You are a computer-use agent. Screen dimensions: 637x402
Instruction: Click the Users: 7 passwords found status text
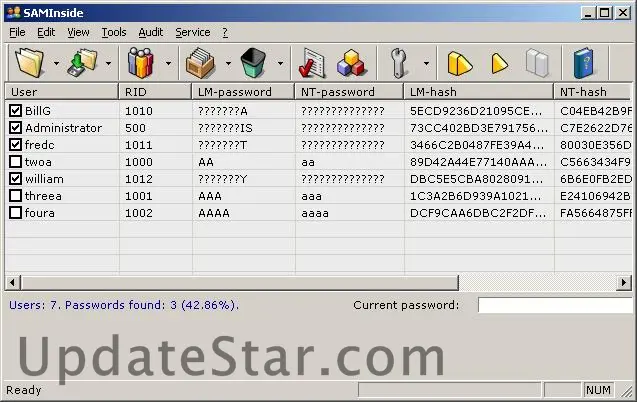(x=124, y=305)
